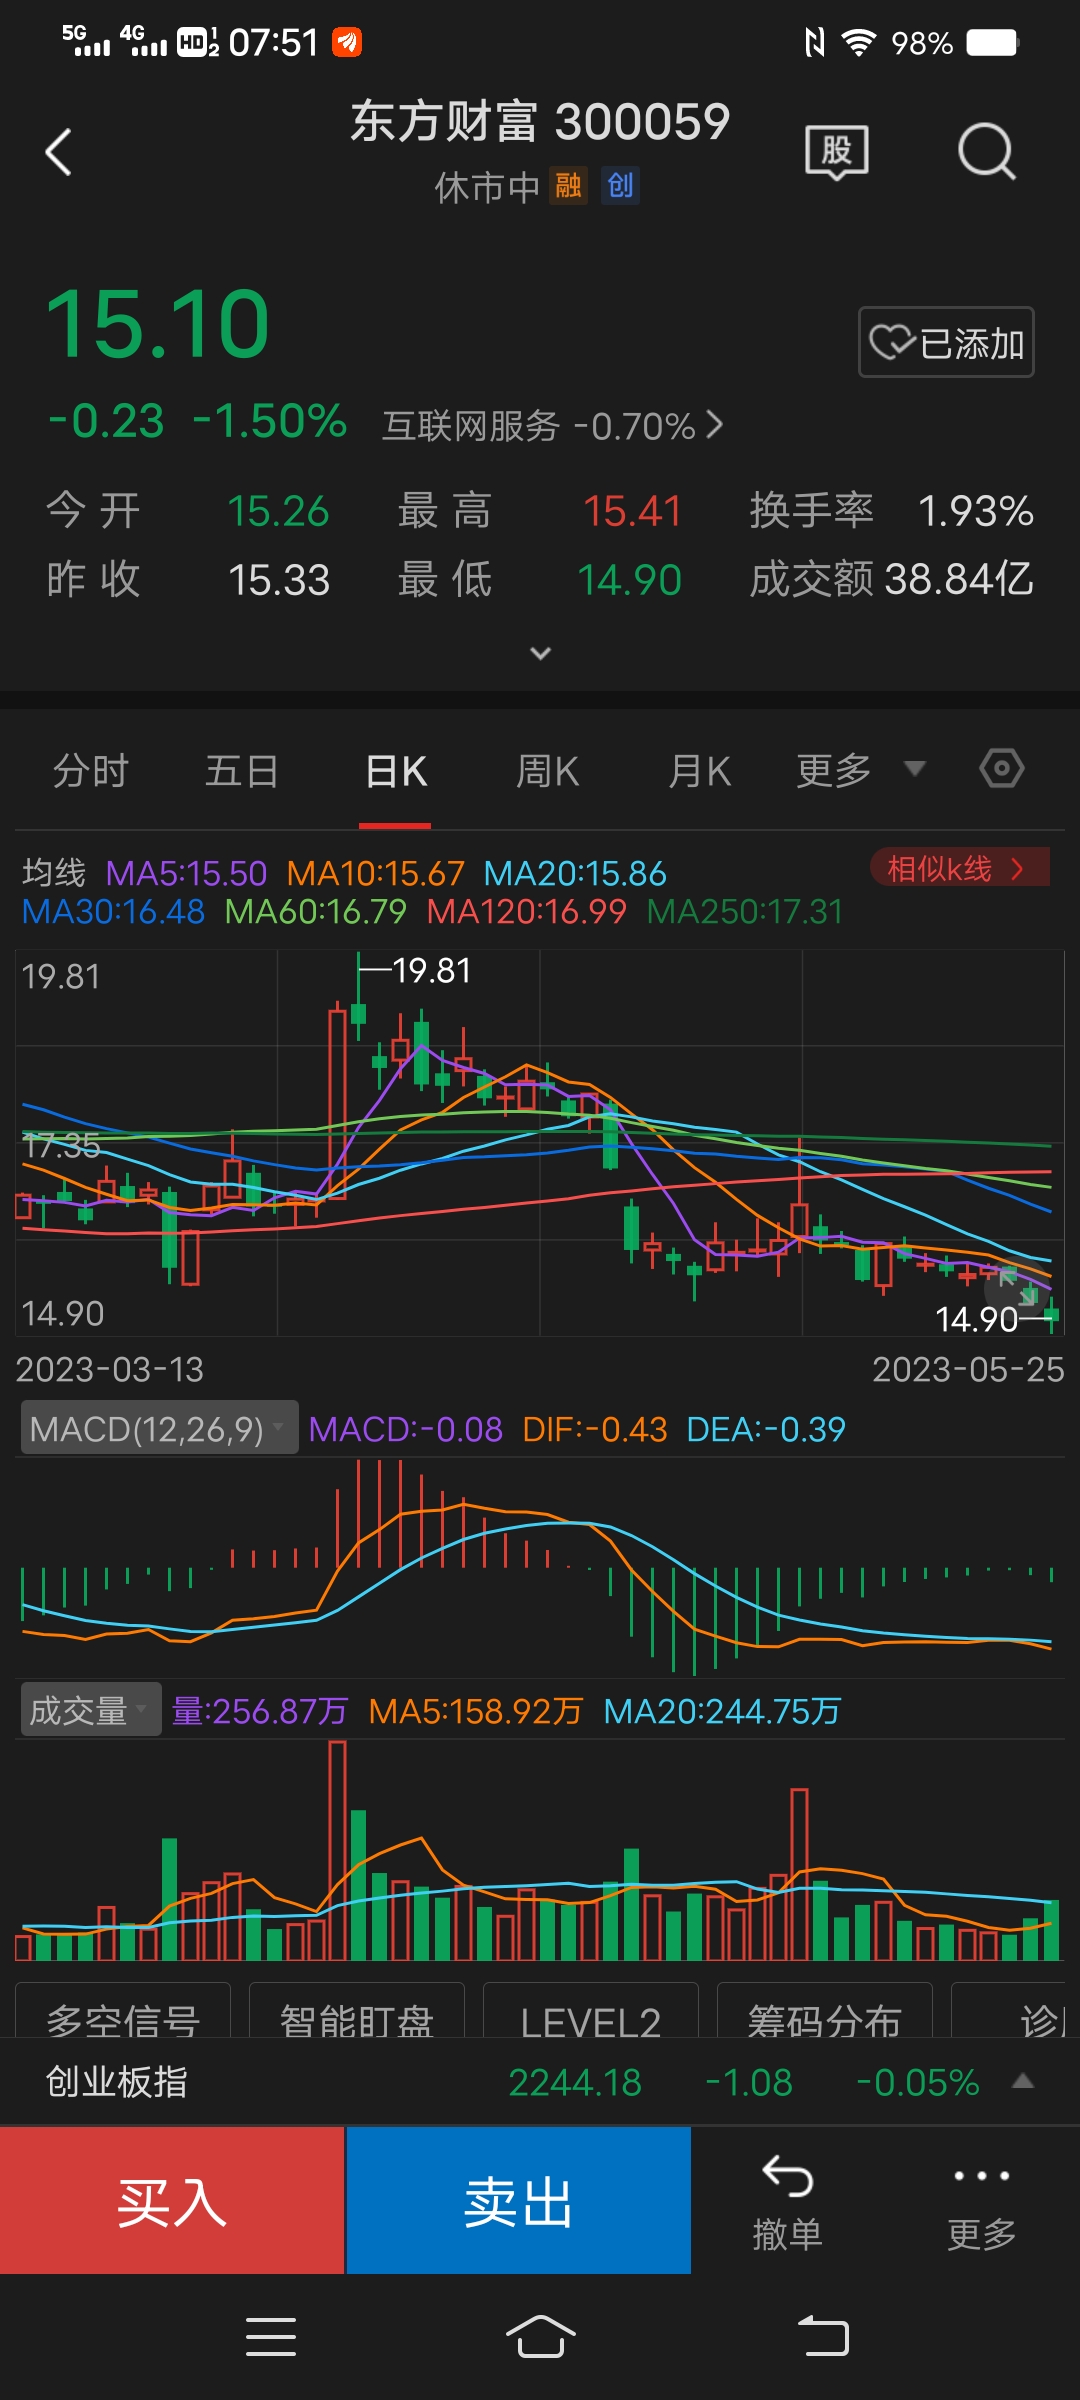Open 相似k线 similar candlestick button
The width and height of the screenshot is (1080, 2400).
point(959,868)
